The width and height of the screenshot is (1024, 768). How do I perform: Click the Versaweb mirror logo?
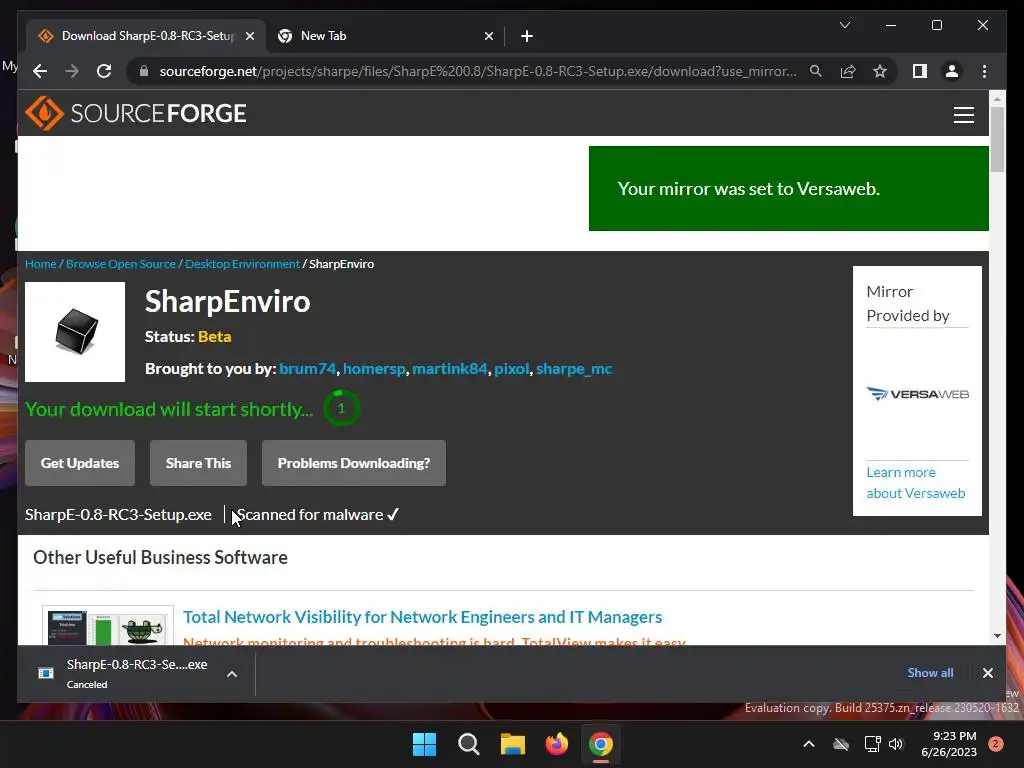click(918, 394)
